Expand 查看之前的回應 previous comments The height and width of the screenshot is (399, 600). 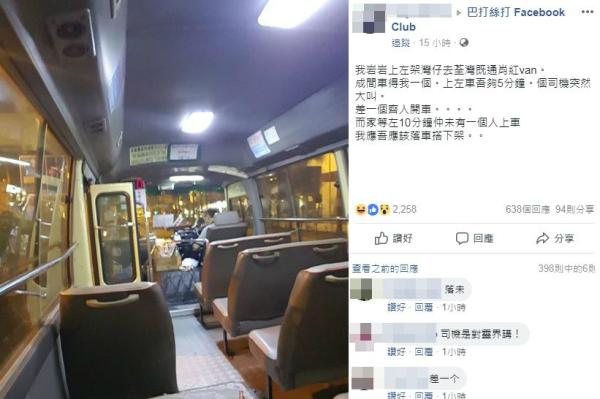pyautogui.click(x=385, y=269)
